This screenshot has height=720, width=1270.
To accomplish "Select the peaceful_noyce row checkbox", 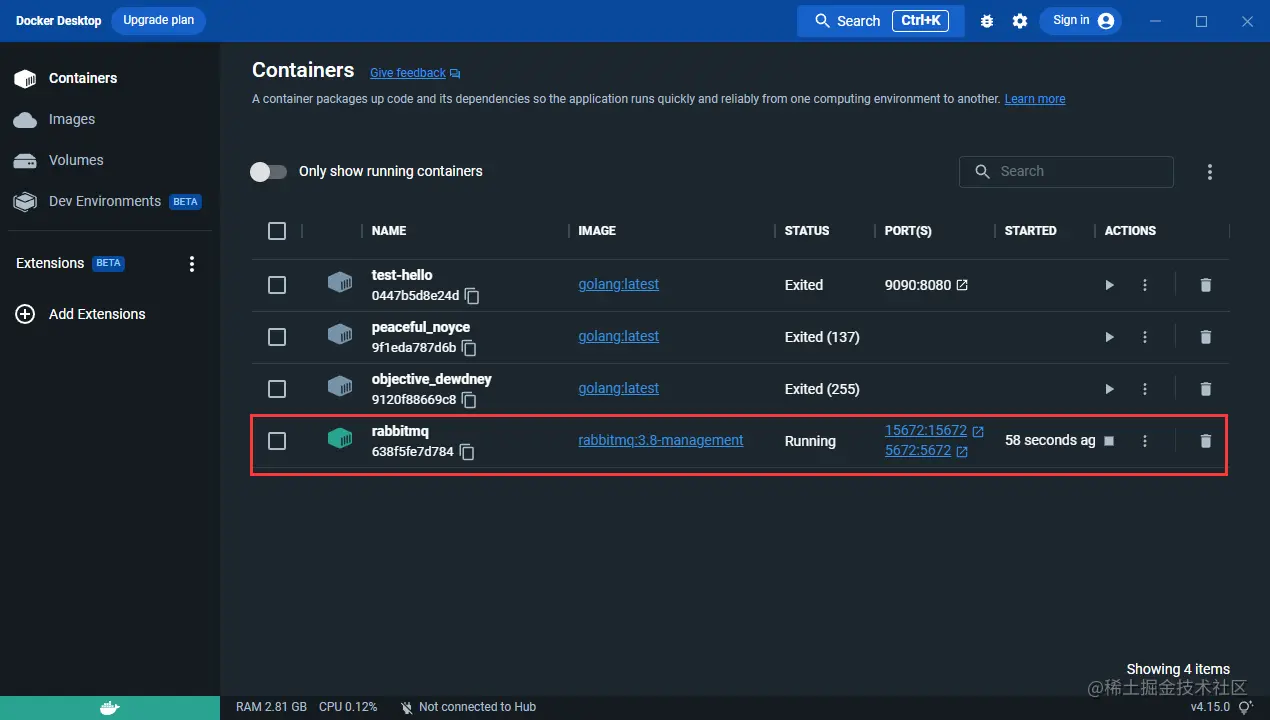I will click(277, 337).
